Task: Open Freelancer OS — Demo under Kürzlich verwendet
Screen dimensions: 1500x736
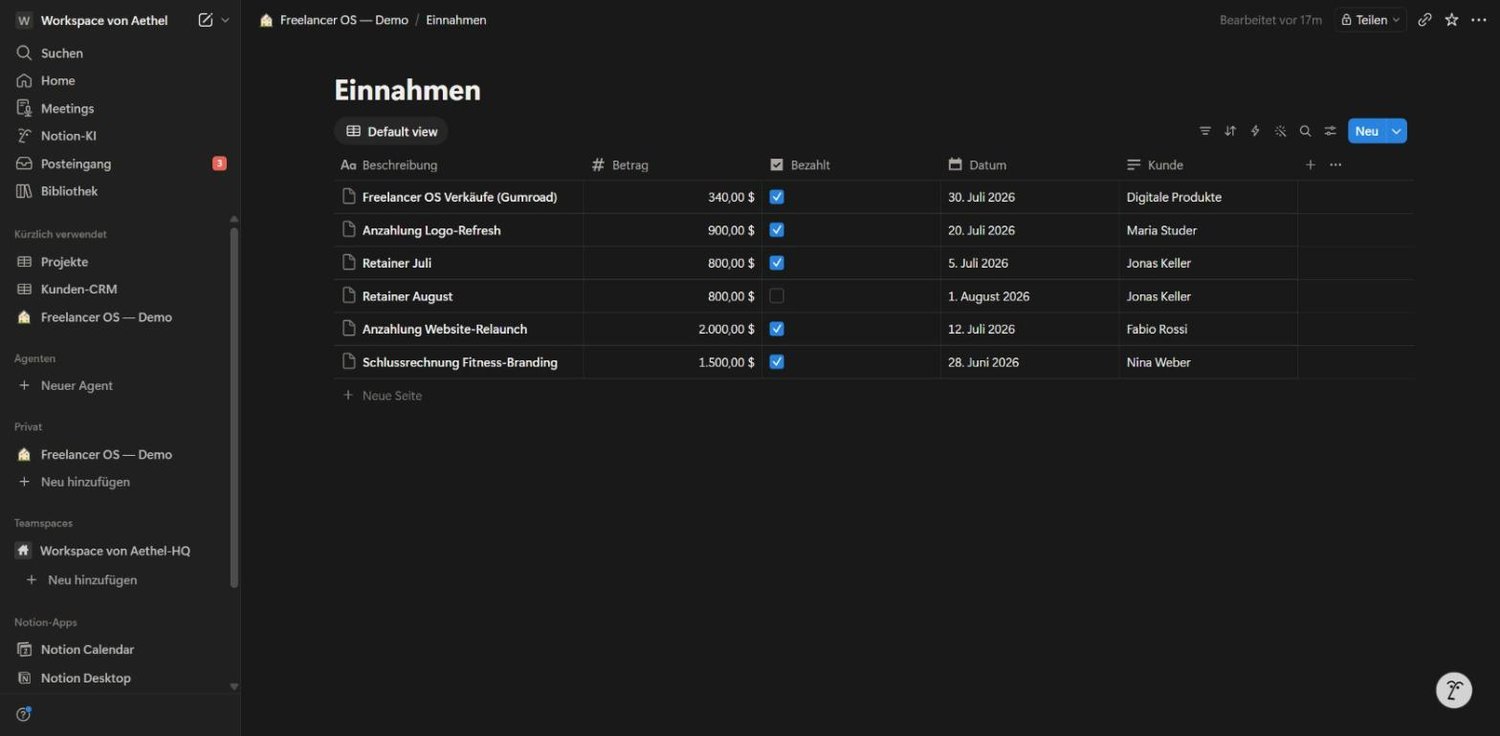Action: [120, 317]
